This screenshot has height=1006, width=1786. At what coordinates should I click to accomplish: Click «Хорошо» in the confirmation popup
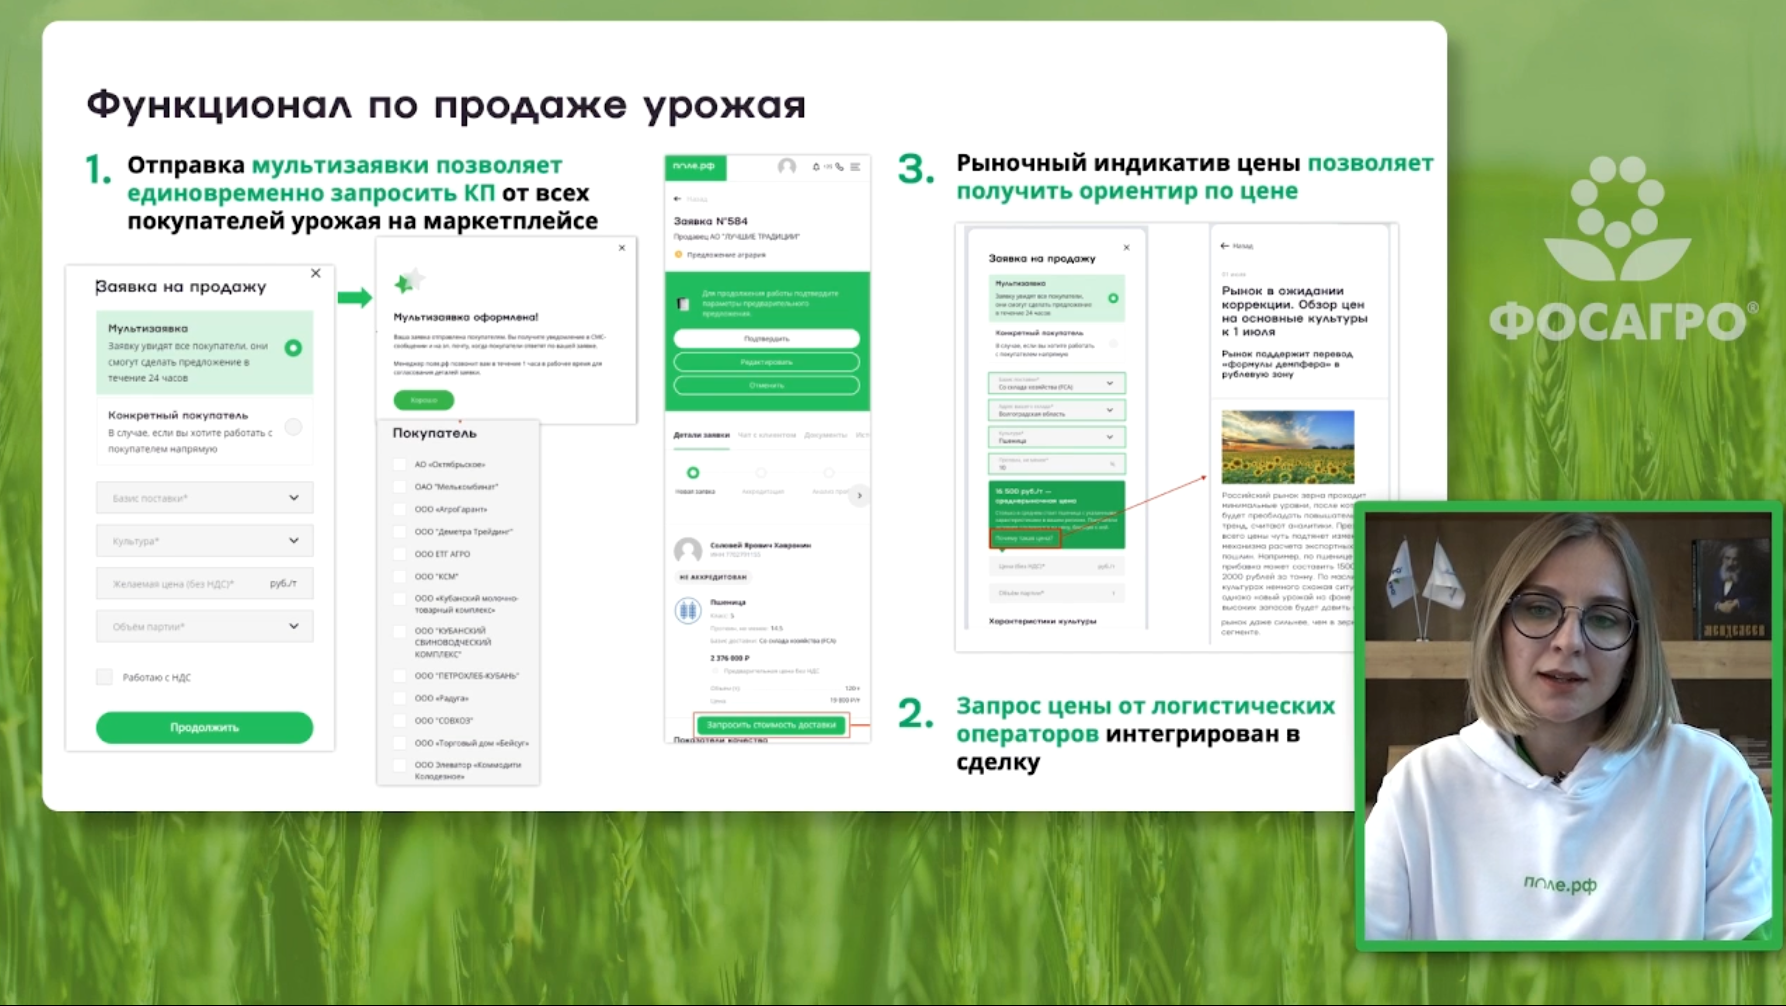424,400
